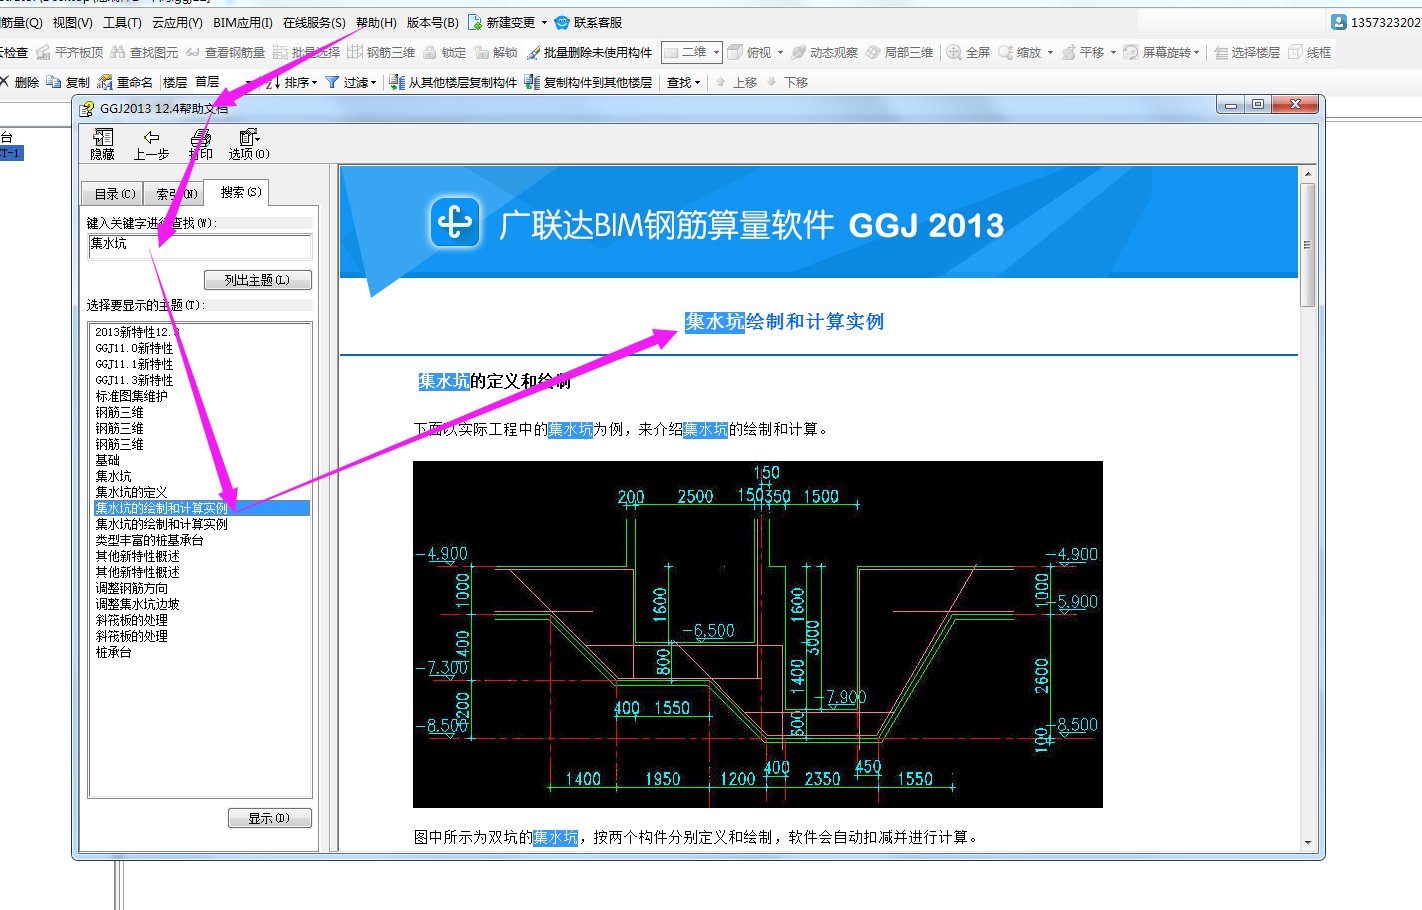Click the 删除 delete button in component toolbar
1422x910 pixels.
coord(19,82)
